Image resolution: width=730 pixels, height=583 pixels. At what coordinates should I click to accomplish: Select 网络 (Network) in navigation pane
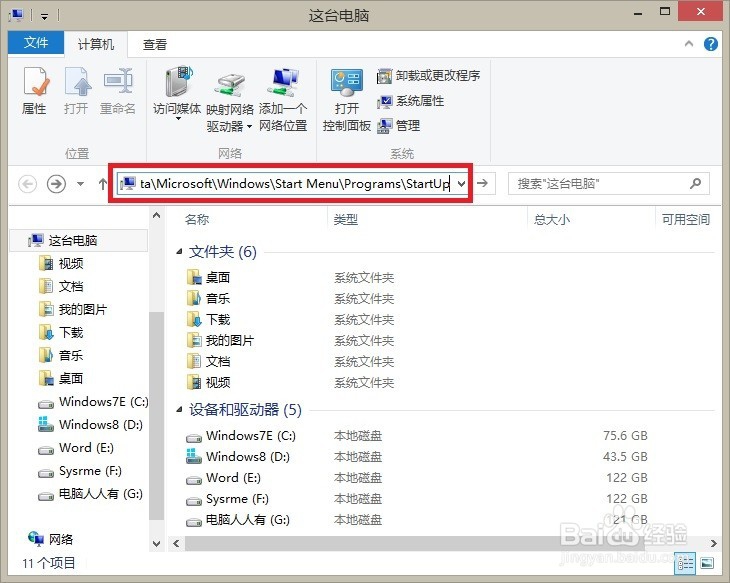point(50,539)
